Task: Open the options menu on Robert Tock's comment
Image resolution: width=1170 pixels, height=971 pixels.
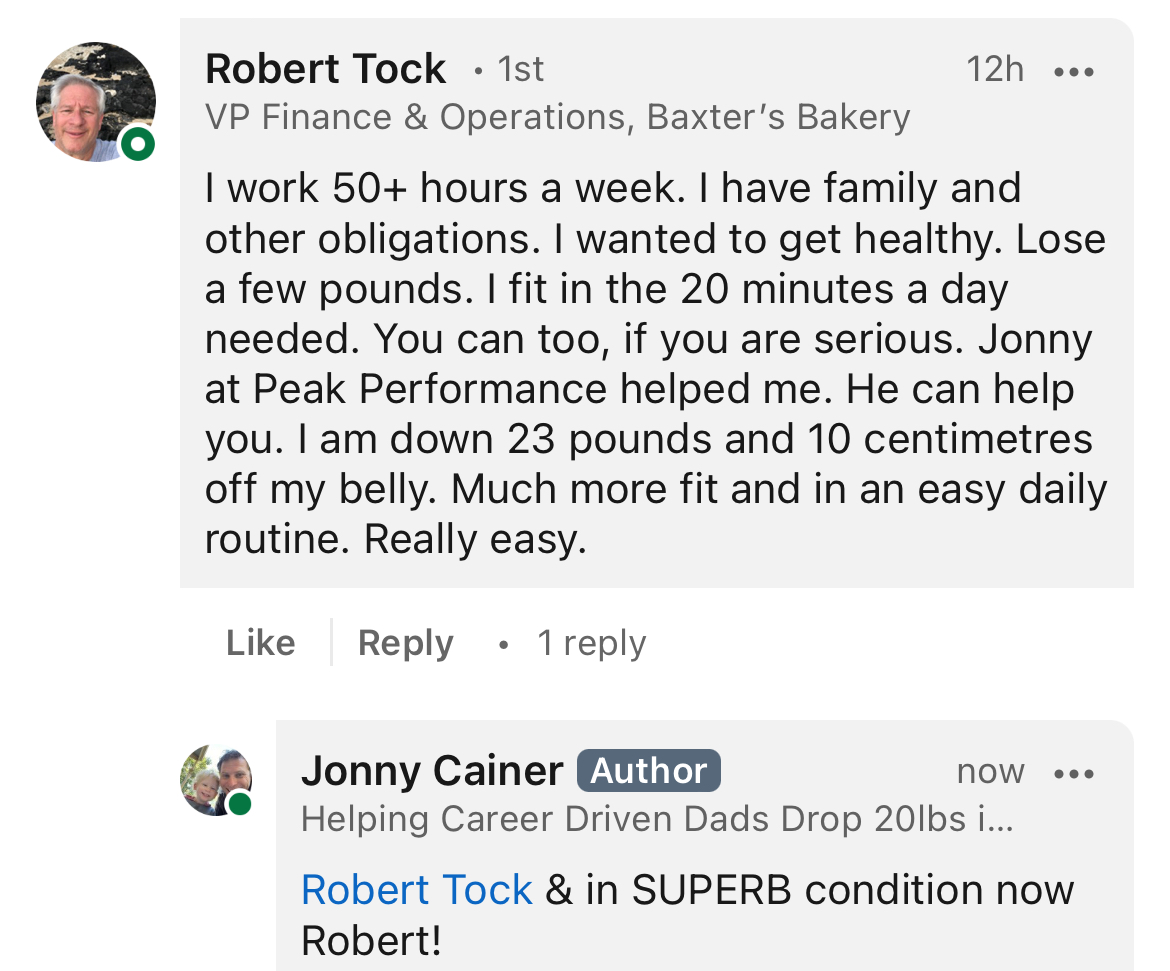Action: [1074, 72]
